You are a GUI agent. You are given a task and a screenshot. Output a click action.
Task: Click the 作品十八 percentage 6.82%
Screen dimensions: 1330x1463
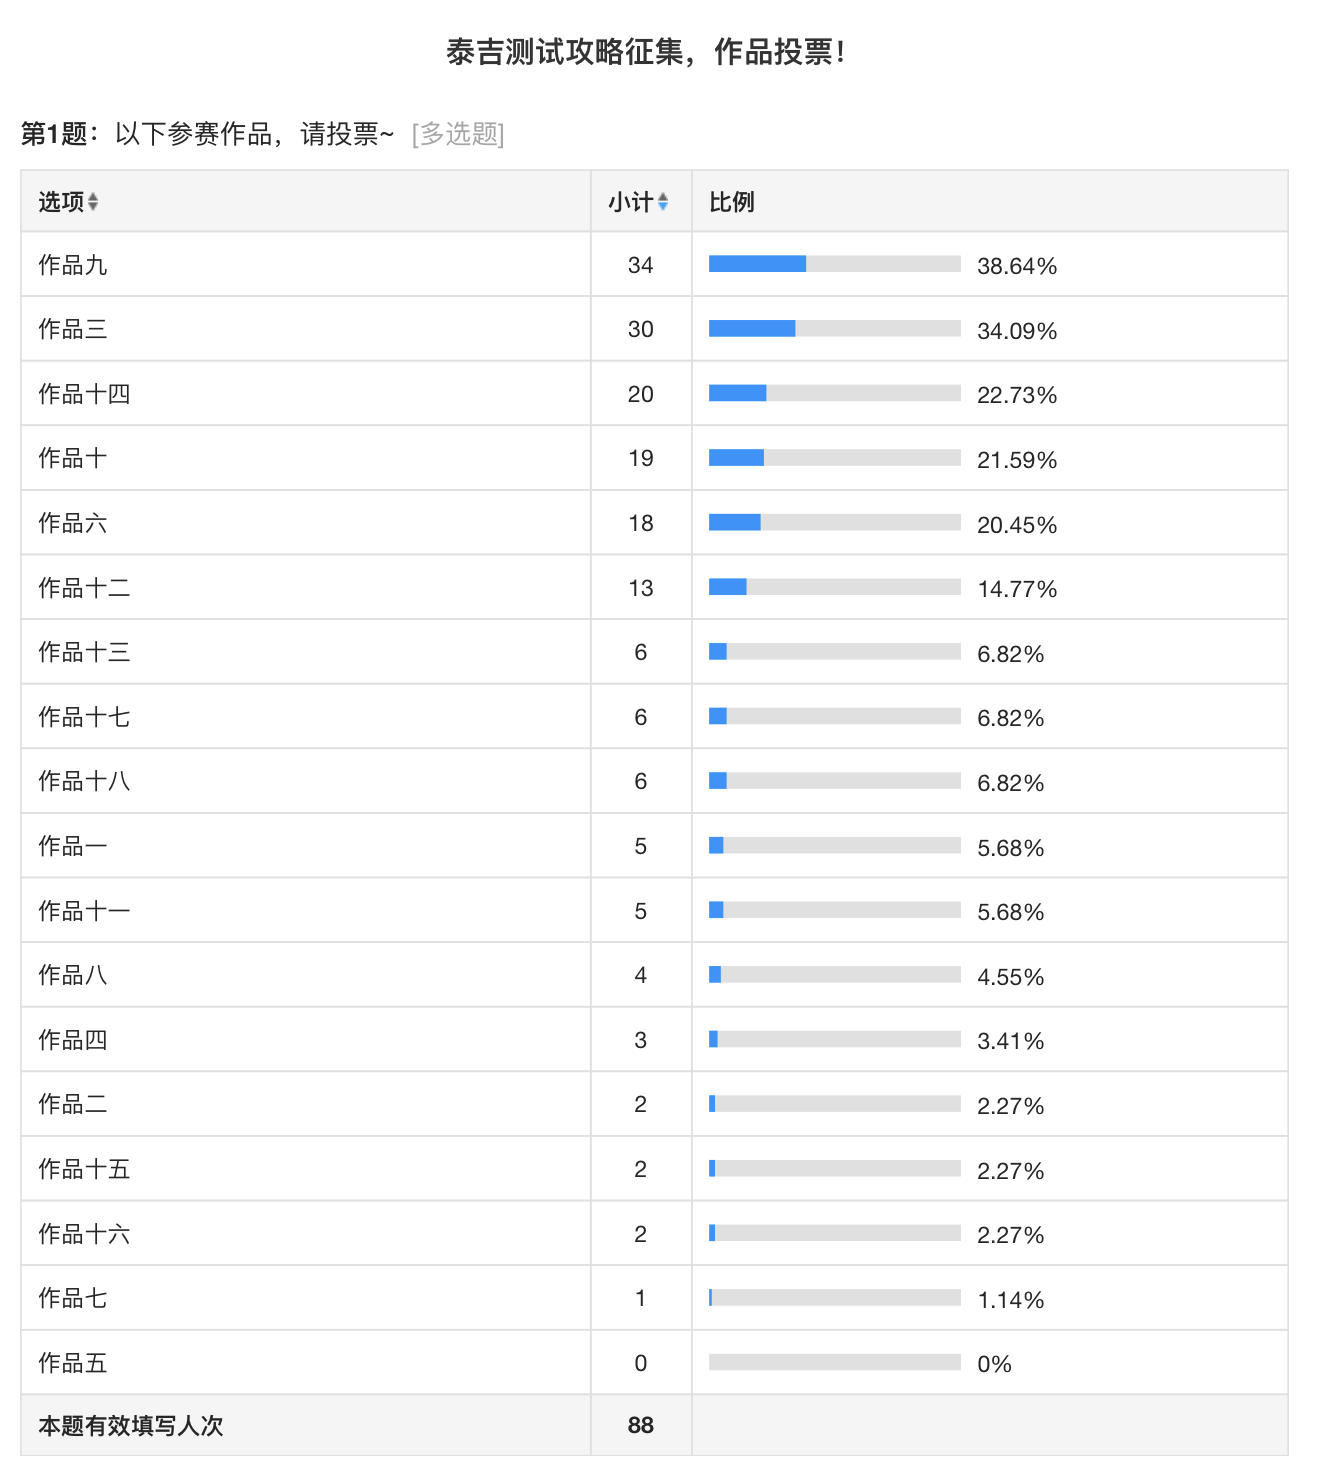click(1010, 783)
